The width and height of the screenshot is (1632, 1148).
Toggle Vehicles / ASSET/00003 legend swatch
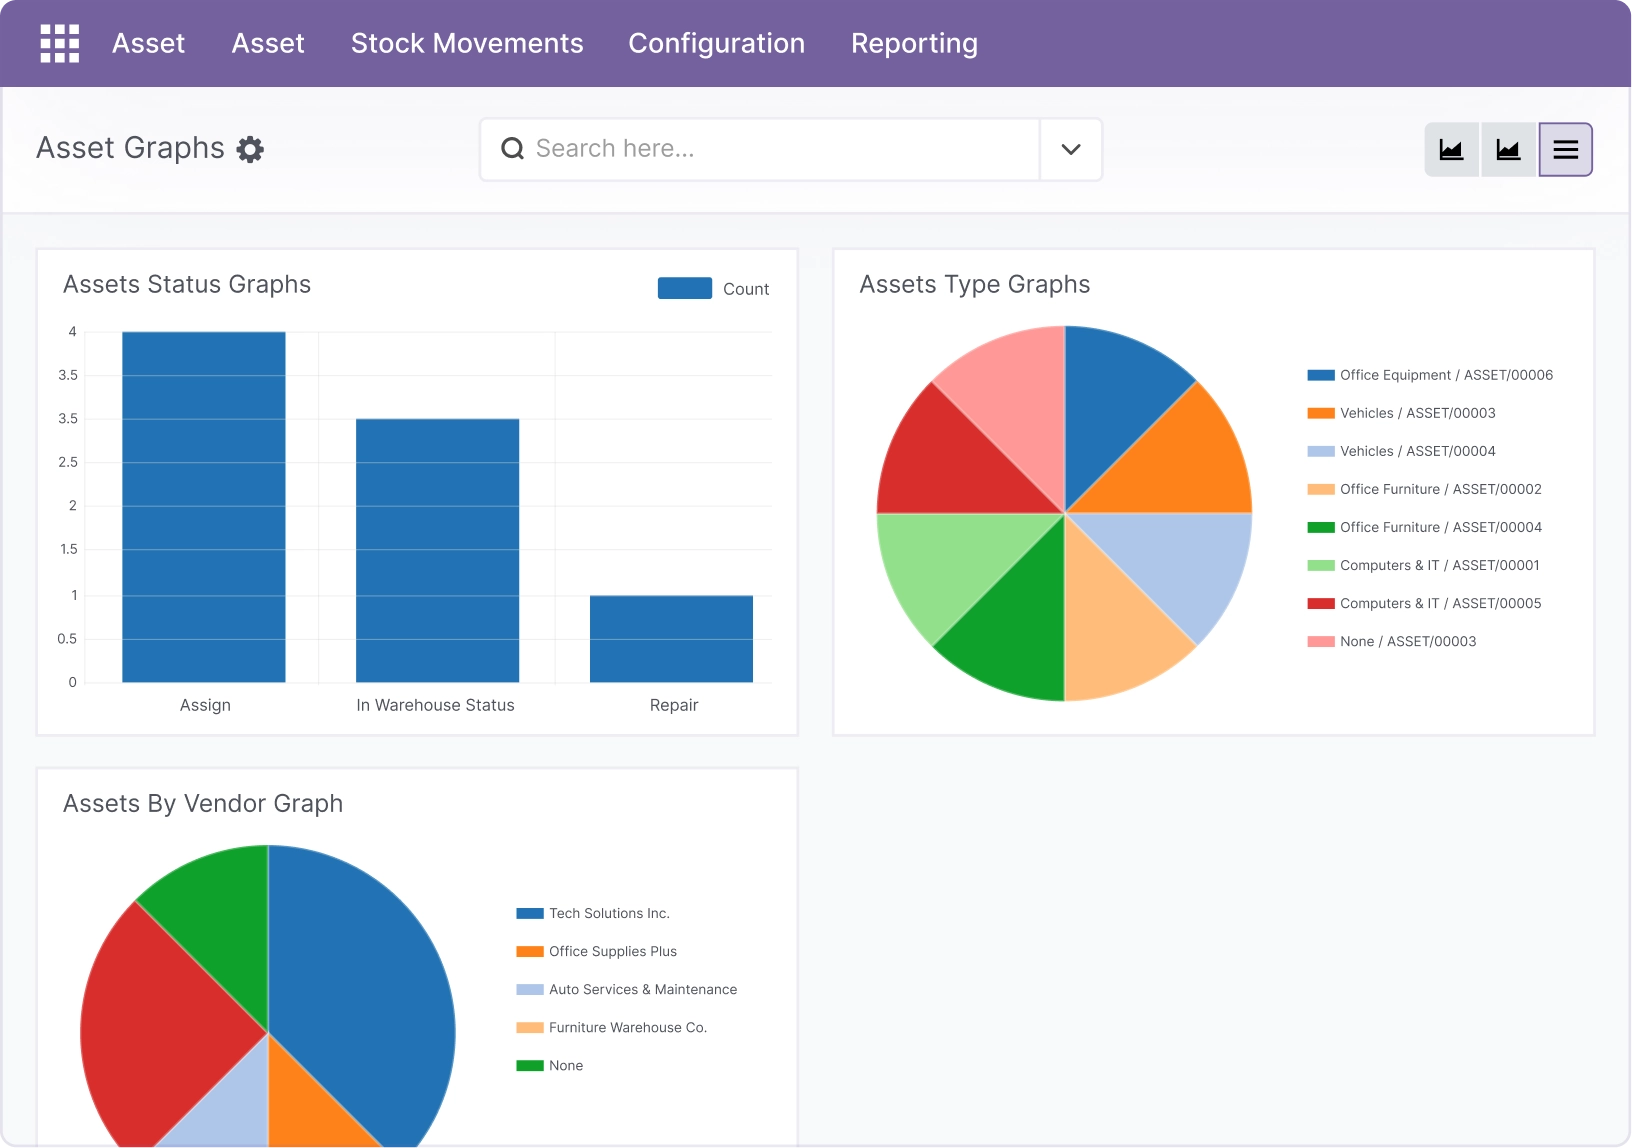tap(1321, 413)
